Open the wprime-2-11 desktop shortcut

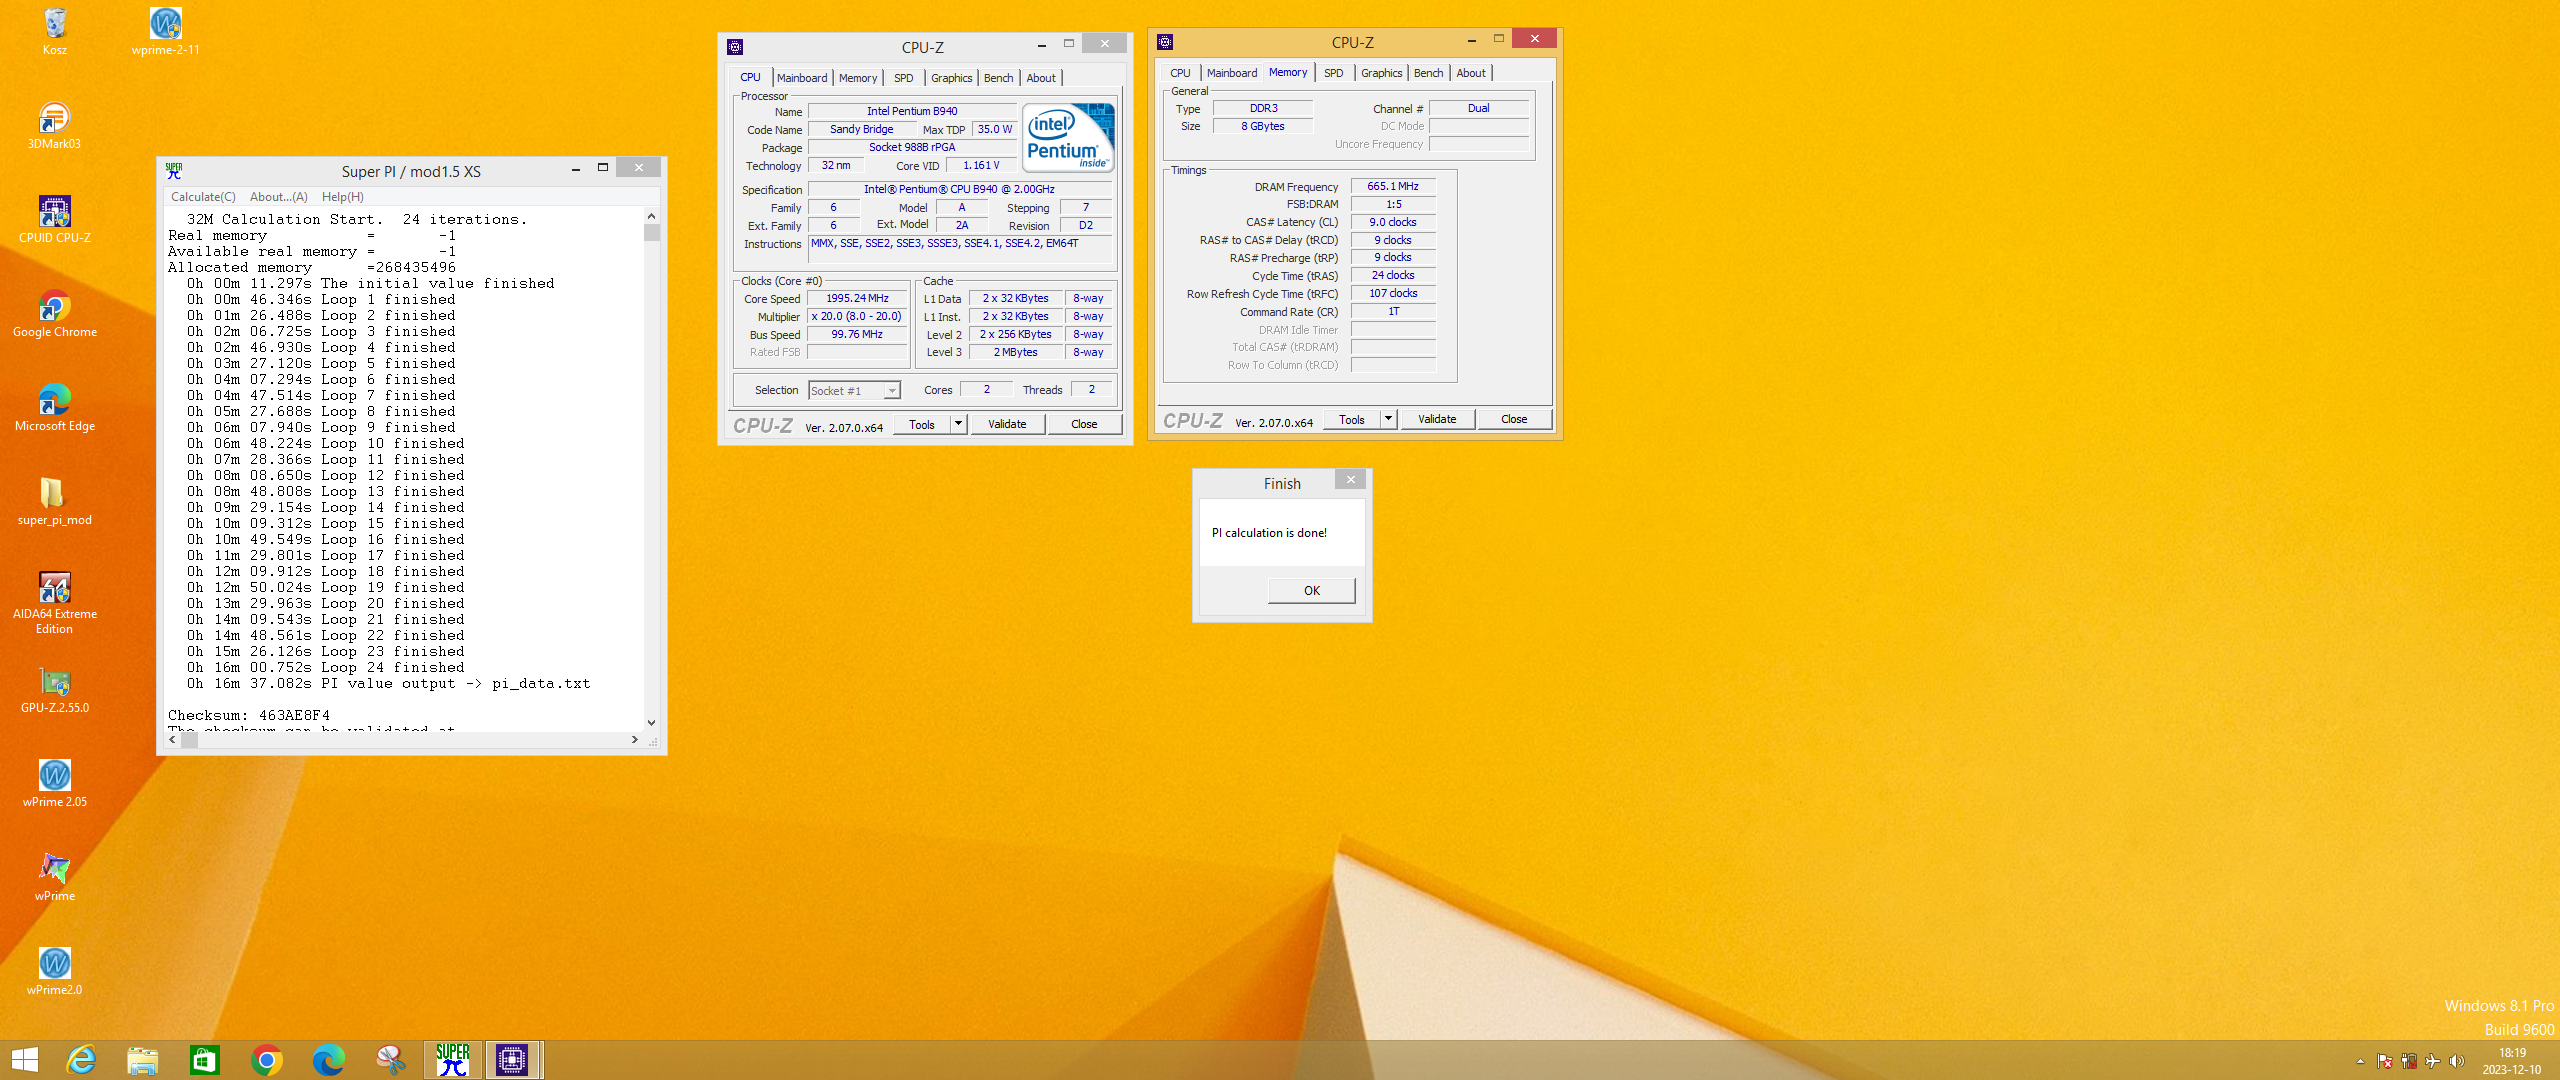pos(165,30)
